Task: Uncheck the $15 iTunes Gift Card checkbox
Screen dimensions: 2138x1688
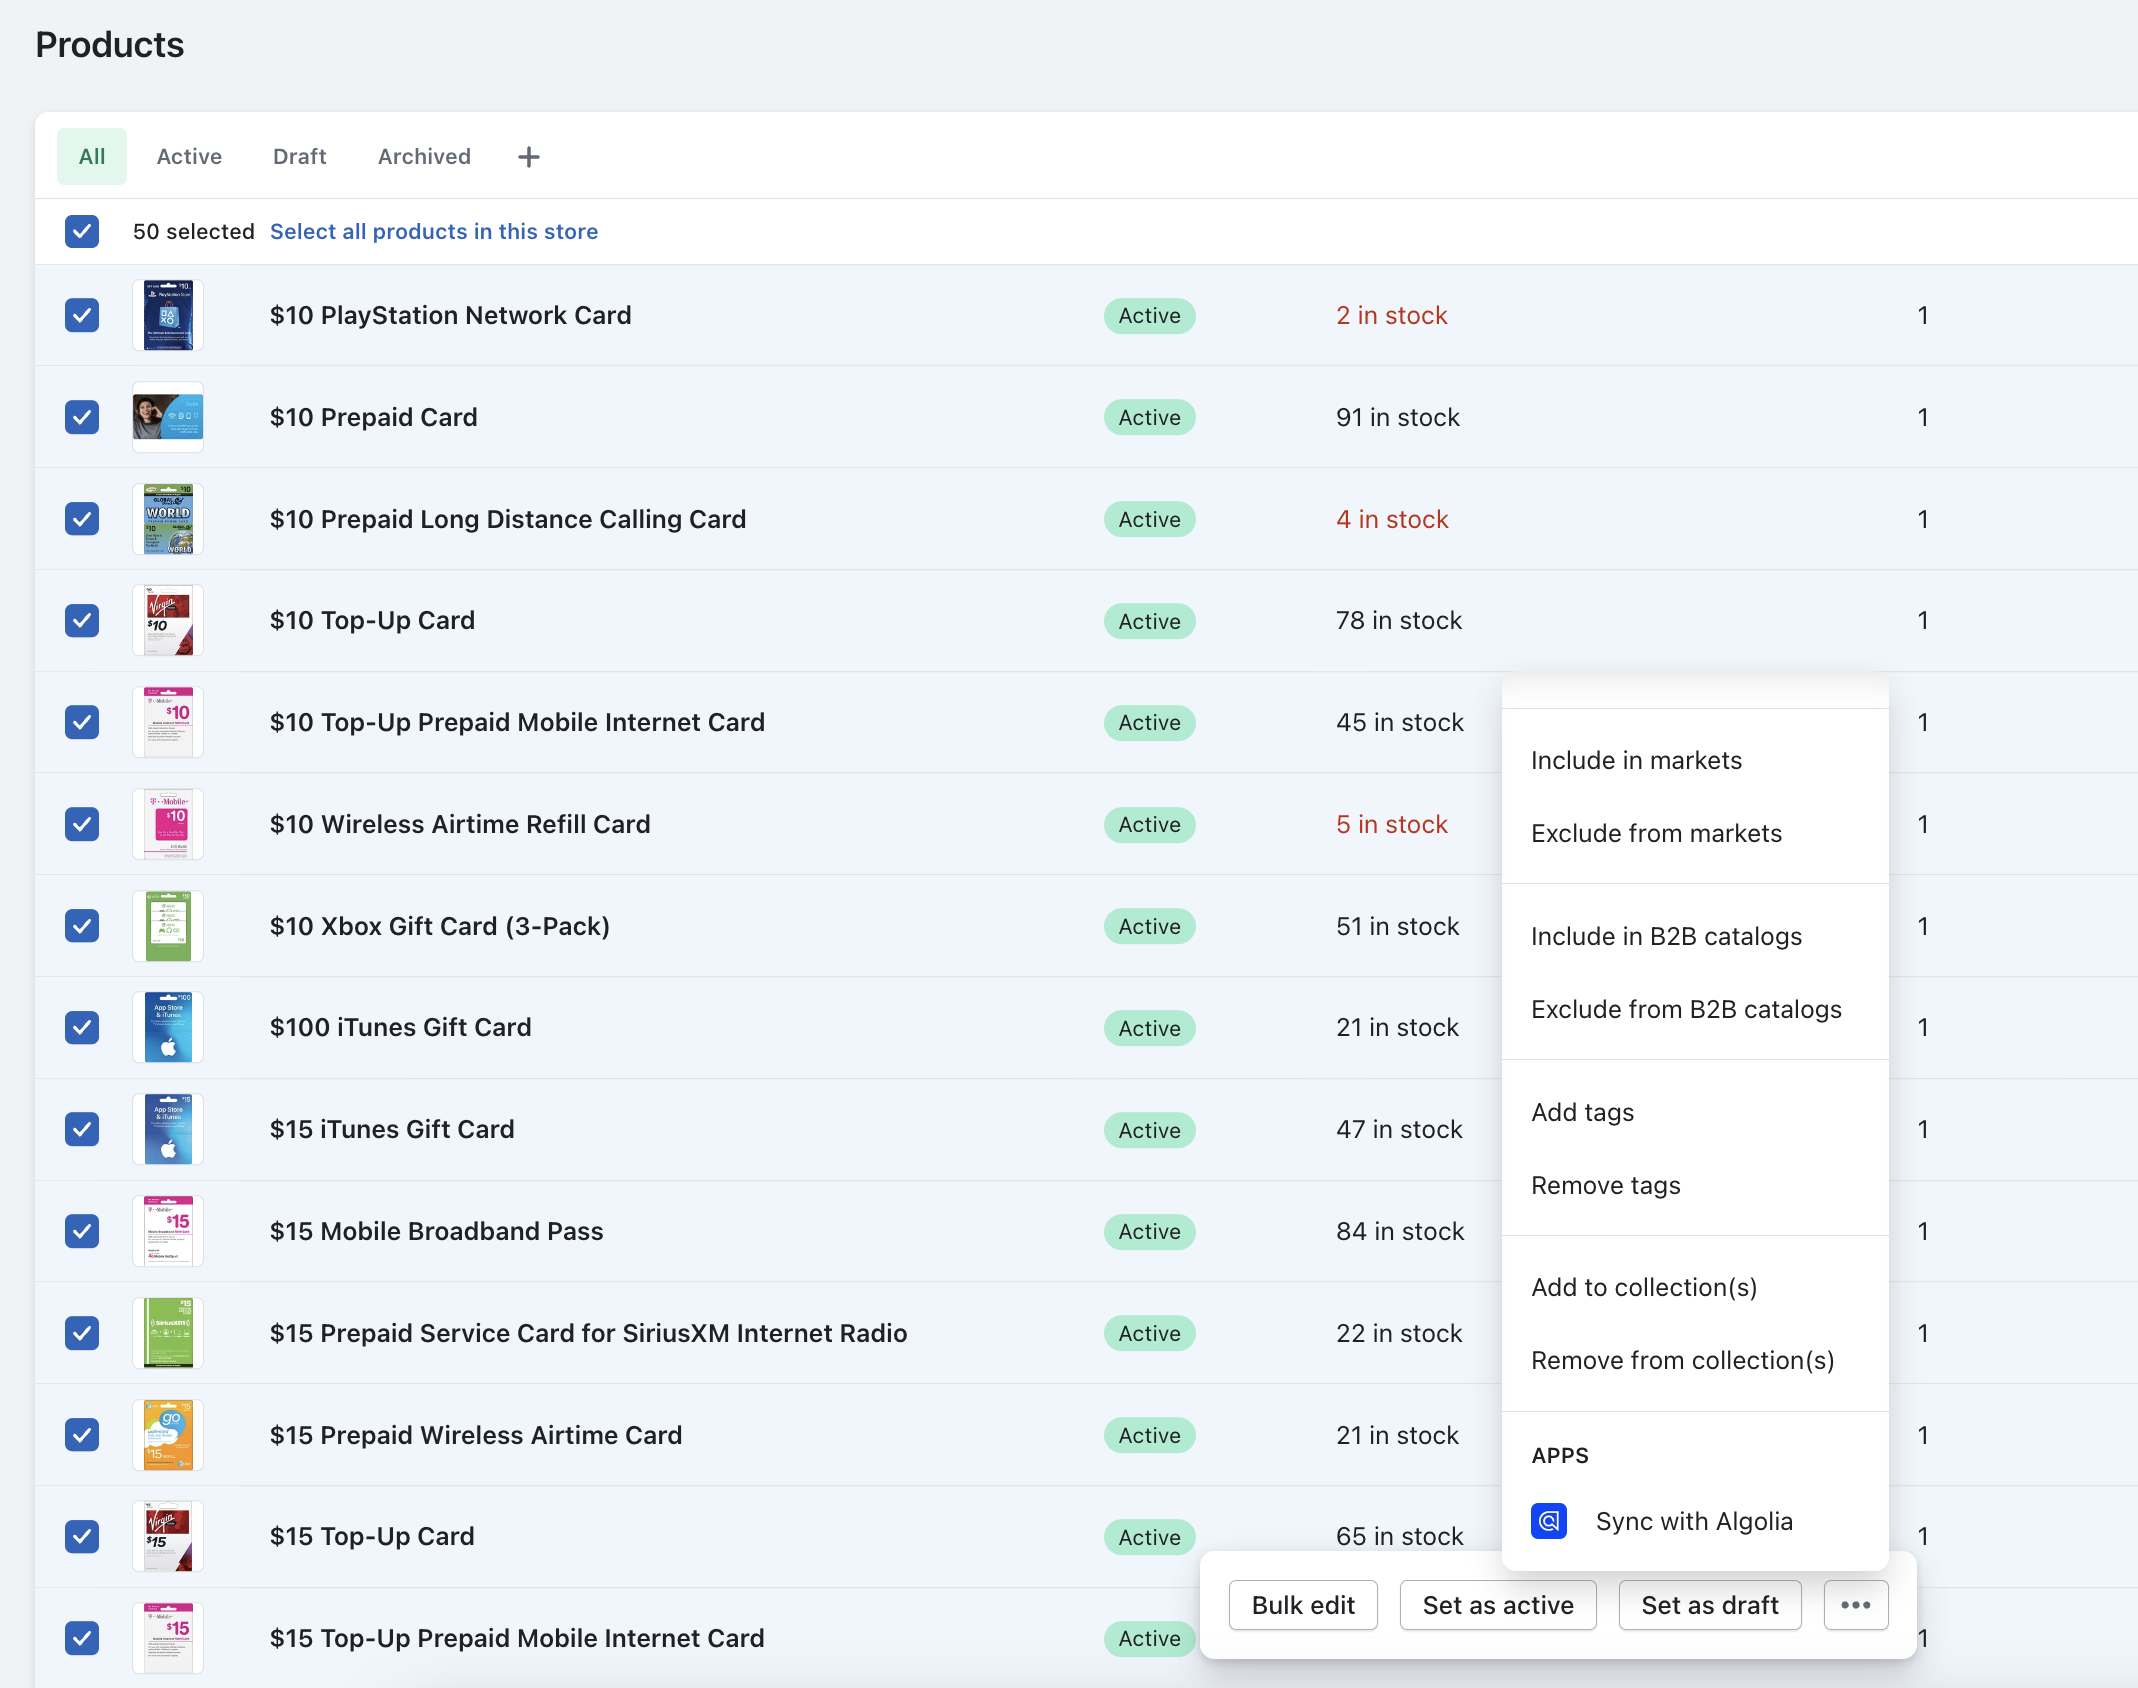Action: [x=82, y=1129]
